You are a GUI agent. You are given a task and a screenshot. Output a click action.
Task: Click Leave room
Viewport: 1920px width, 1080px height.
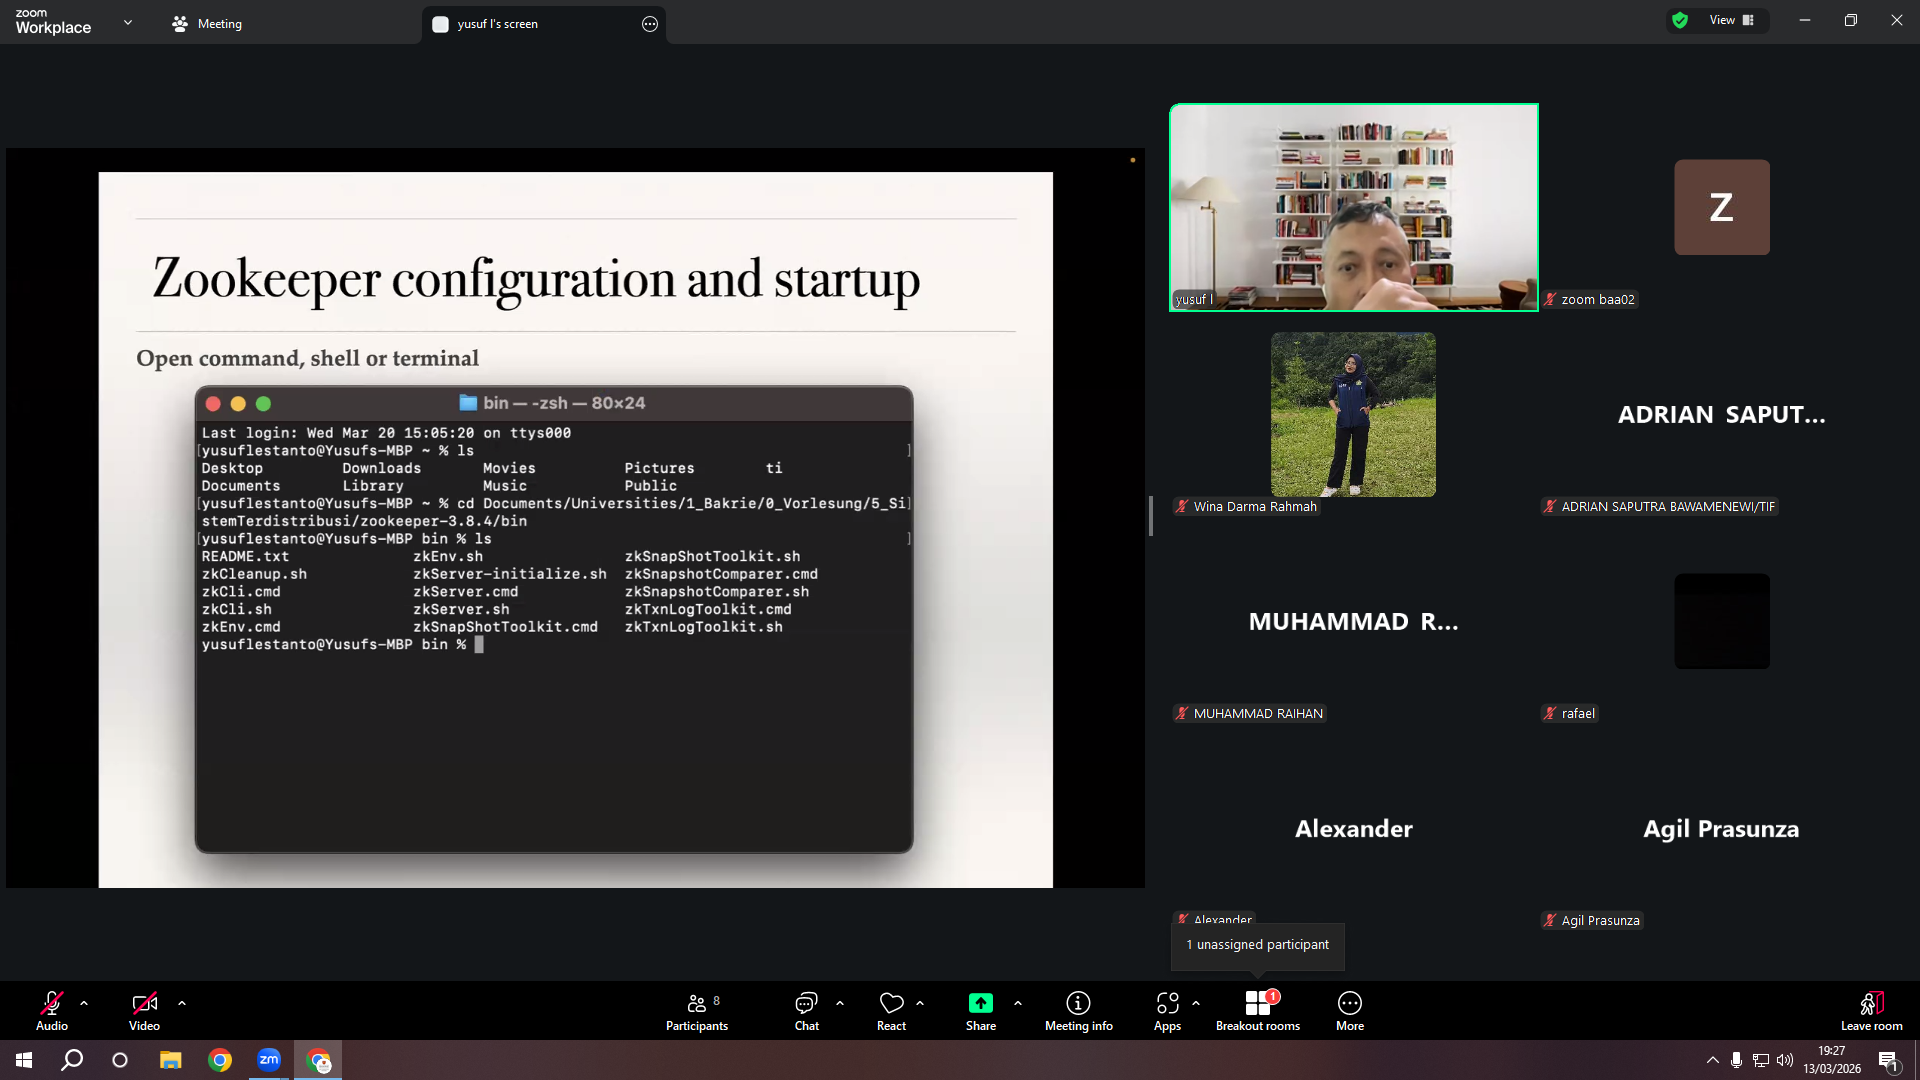point(1872,1010)
